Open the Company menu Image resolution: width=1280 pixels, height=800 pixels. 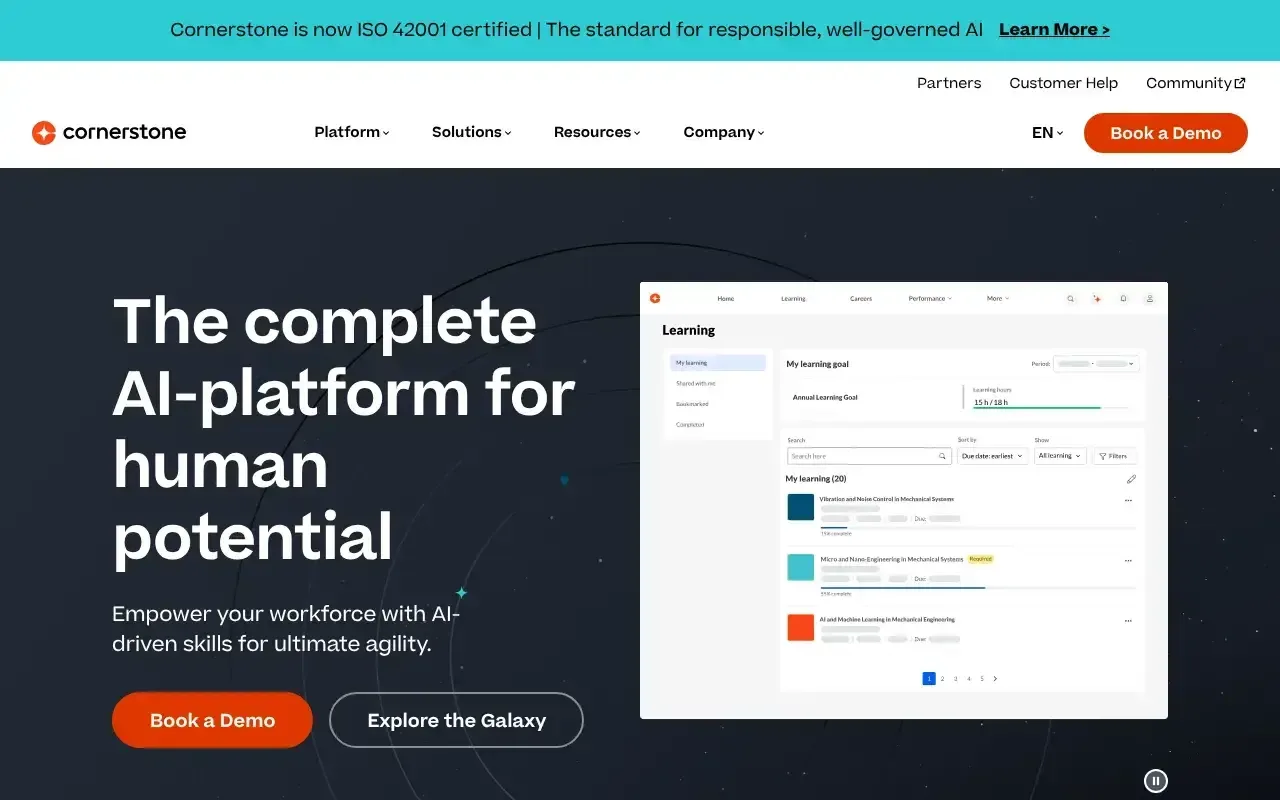[723, 132]
